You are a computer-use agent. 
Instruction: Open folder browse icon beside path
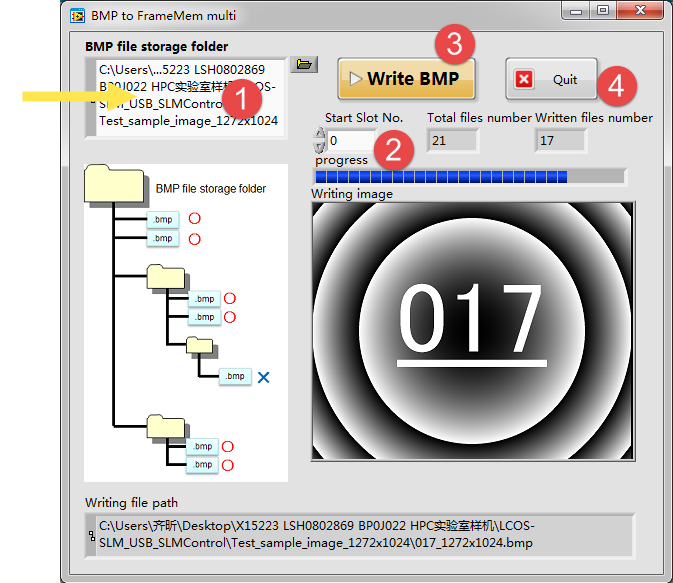tap(304, 64)
